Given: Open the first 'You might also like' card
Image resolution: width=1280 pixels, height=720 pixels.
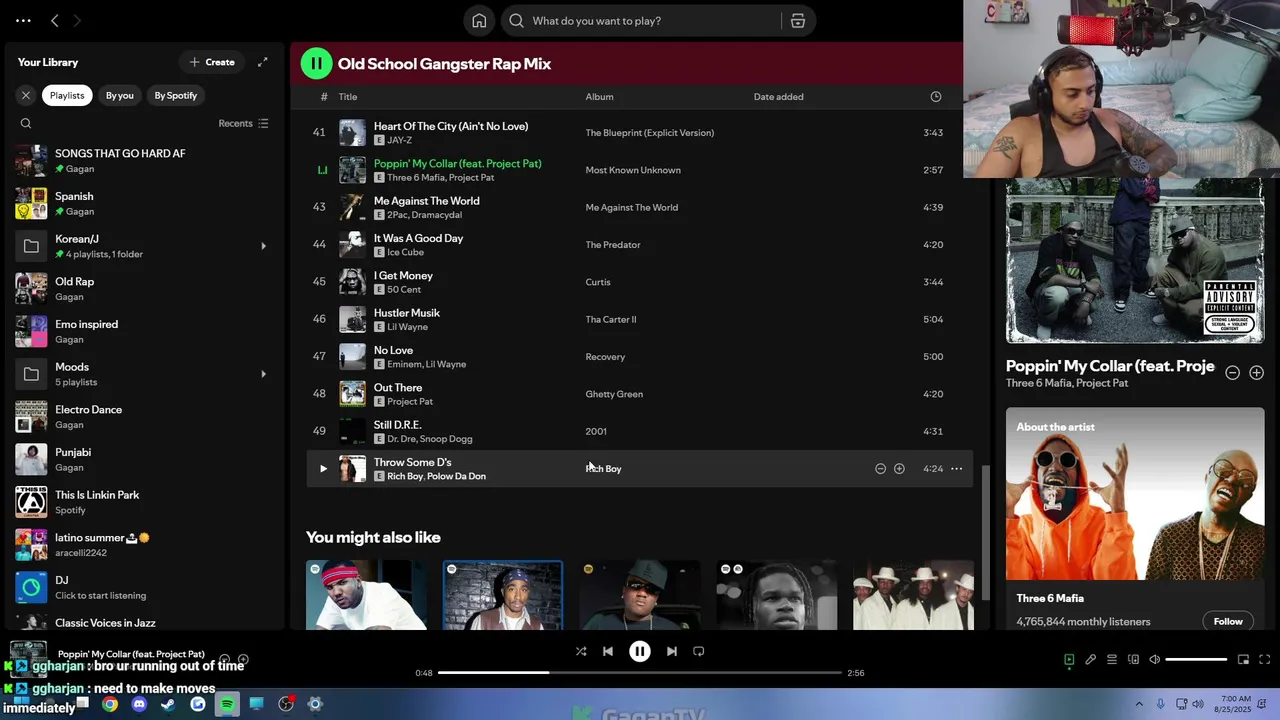Looking at the screenshot, I should click(x=366, y=595).
